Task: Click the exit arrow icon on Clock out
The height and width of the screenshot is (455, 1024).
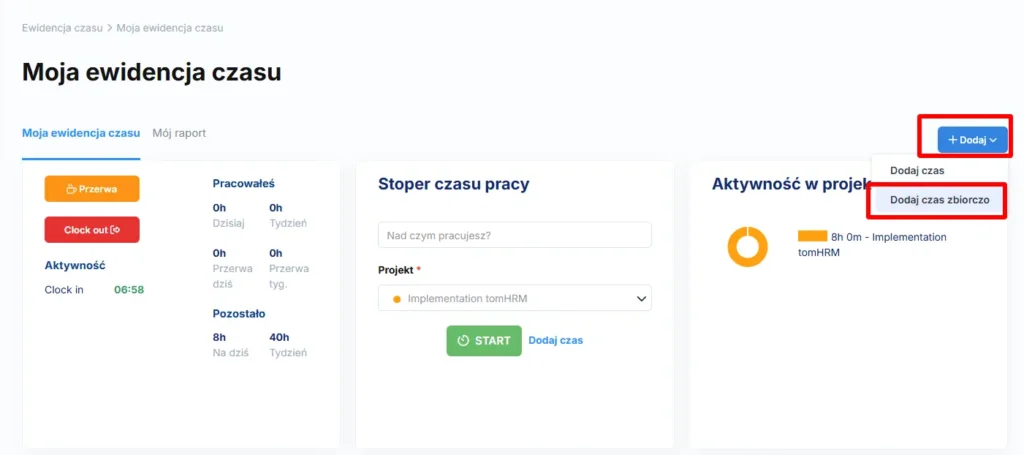Action: pyautogui.click(x=116, y=230)
